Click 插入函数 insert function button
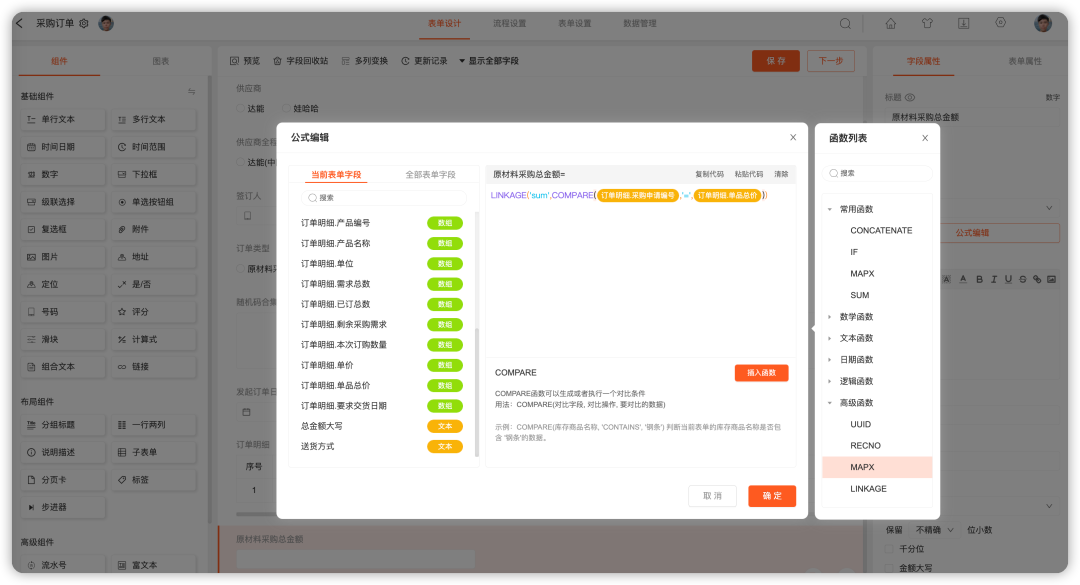This screenshot has height=585, width=1080. coord(762,373)
